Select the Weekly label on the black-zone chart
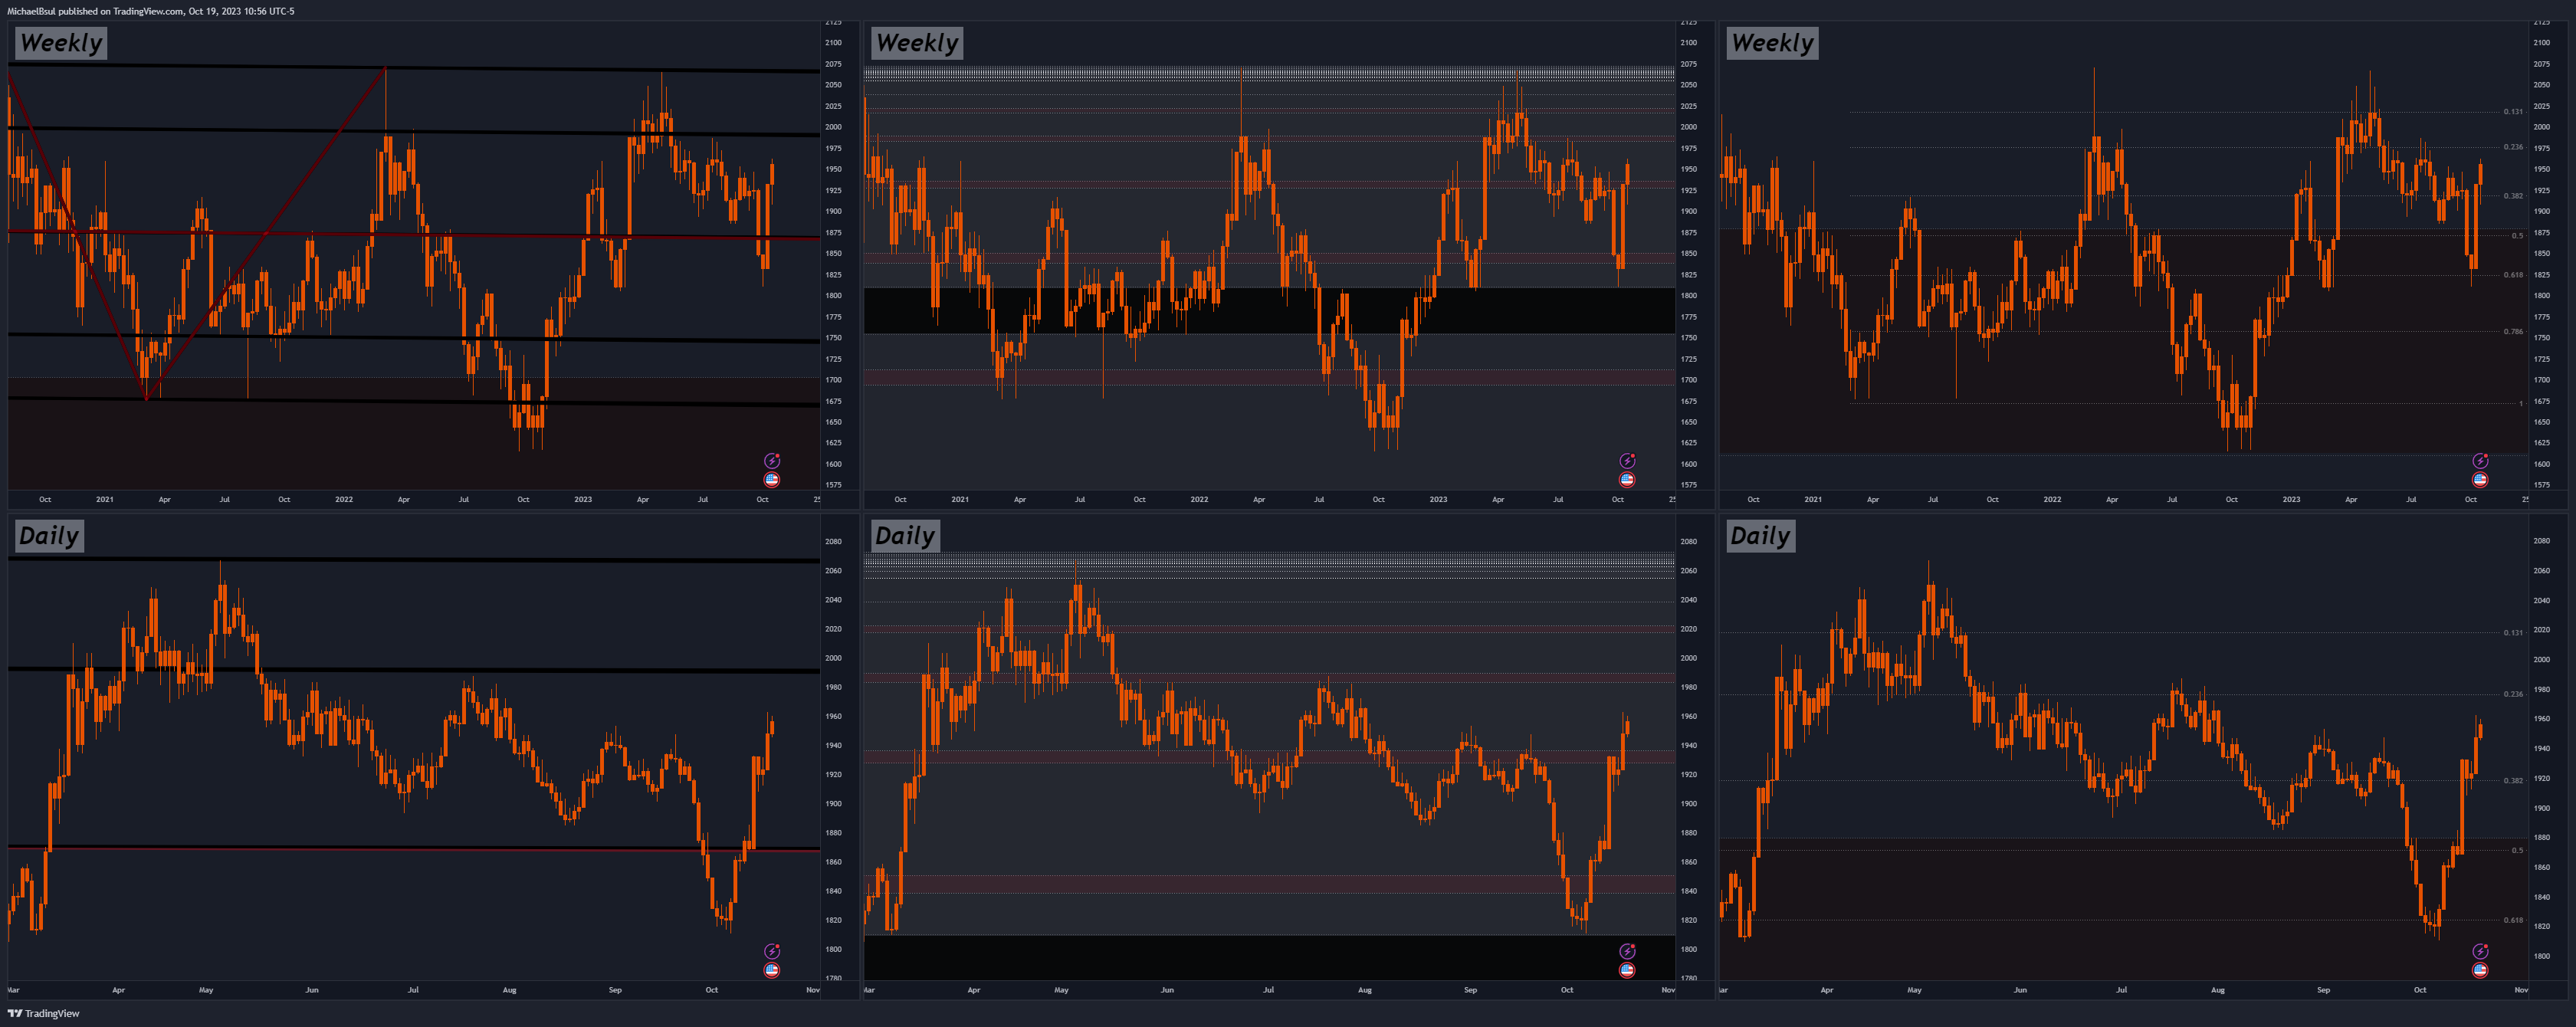 917,43
